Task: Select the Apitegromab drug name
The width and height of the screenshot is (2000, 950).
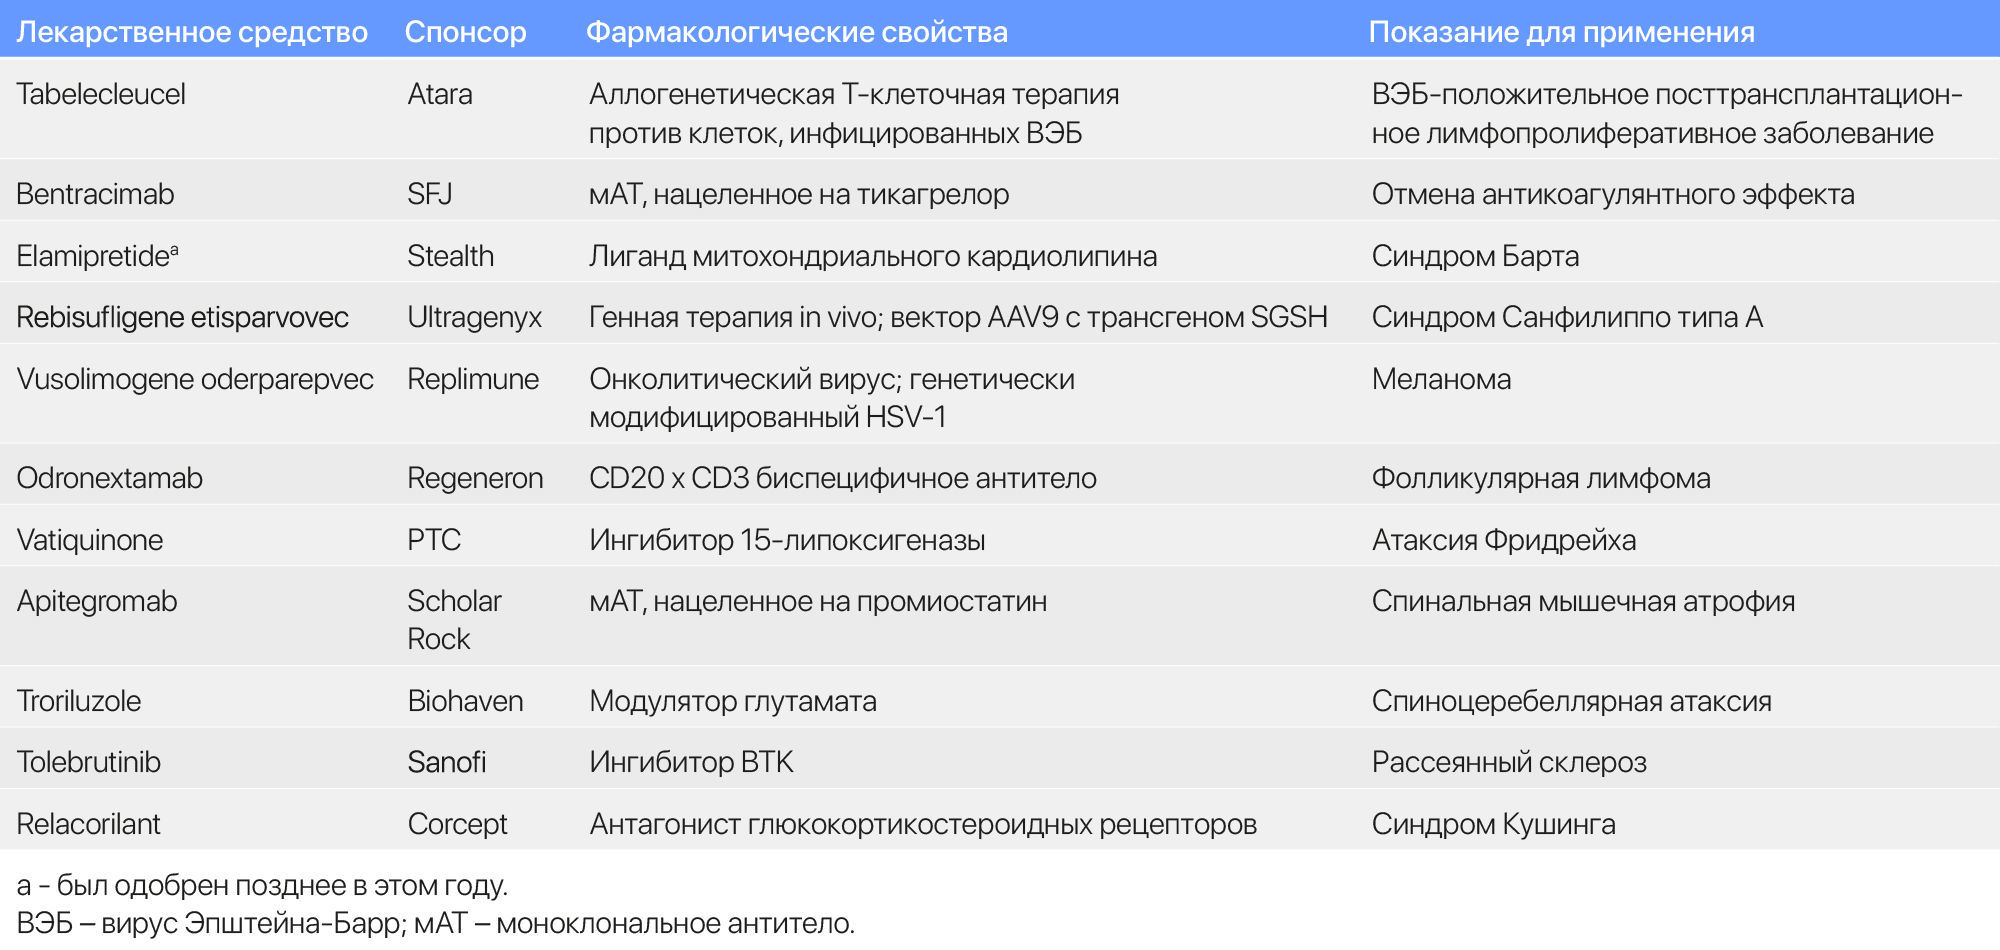Action: click(x=96, y=601)
